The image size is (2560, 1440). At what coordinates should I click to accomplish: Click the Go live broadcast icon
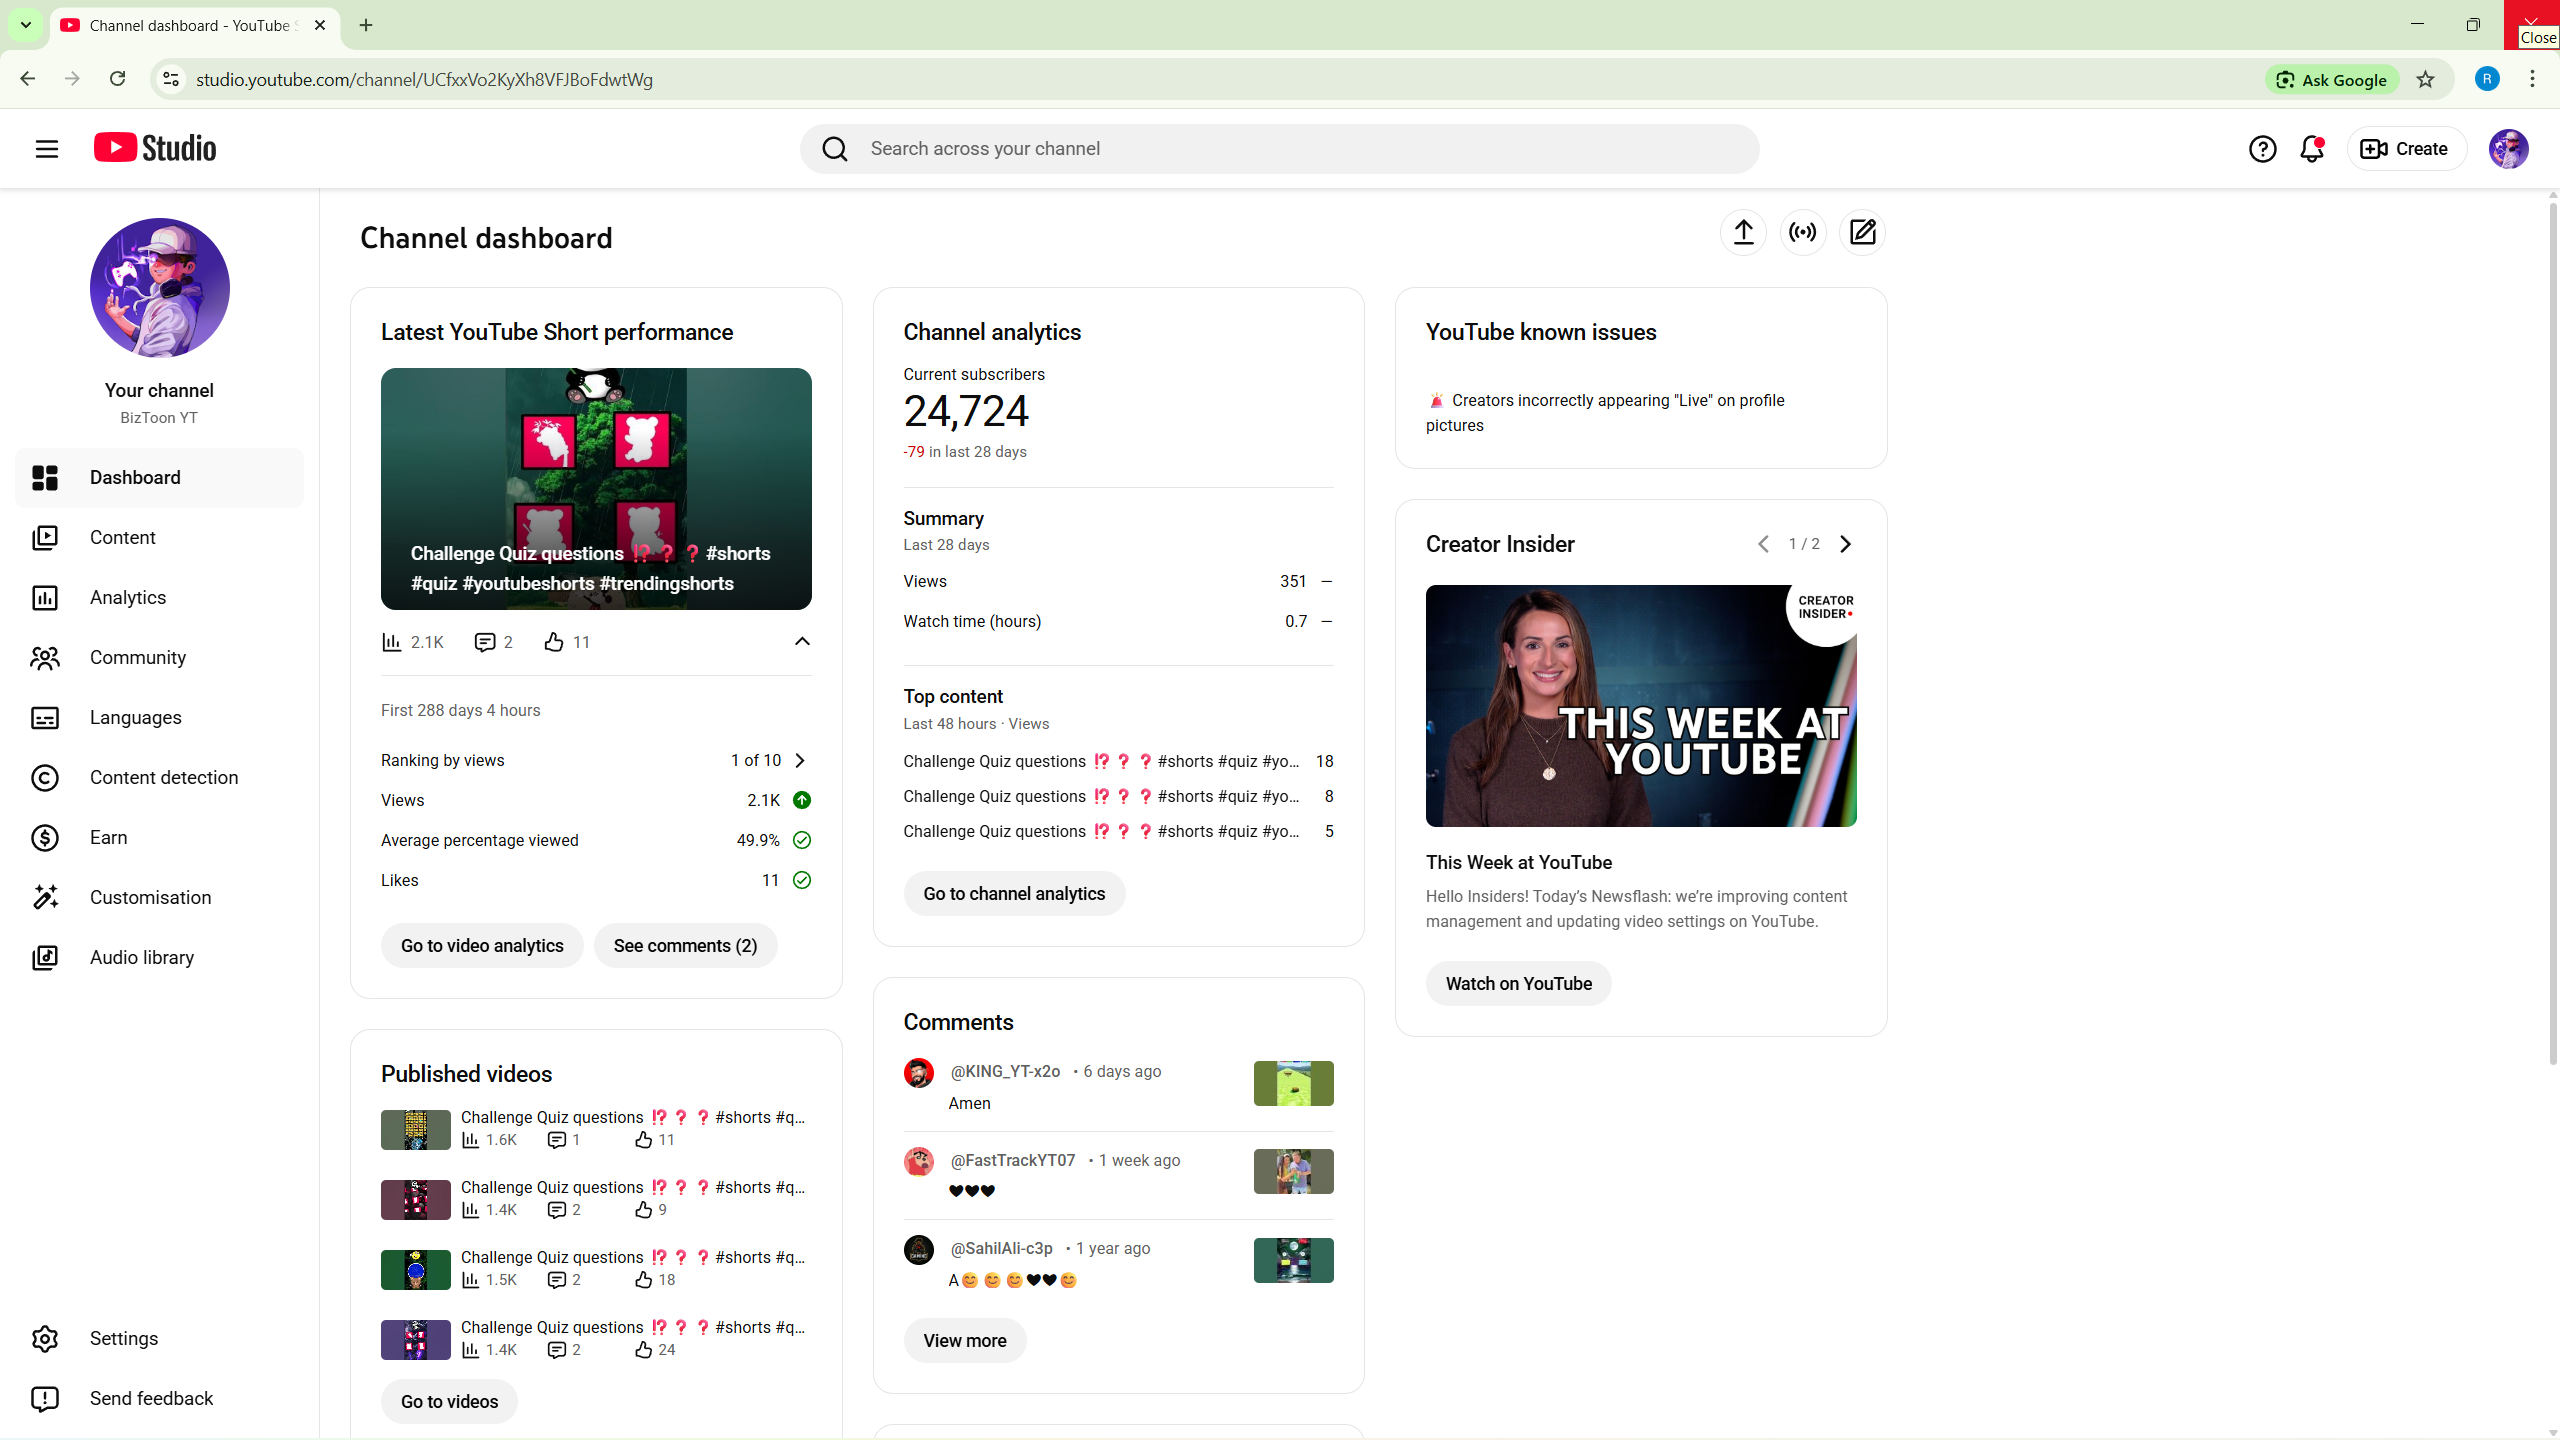point(1803,232)
